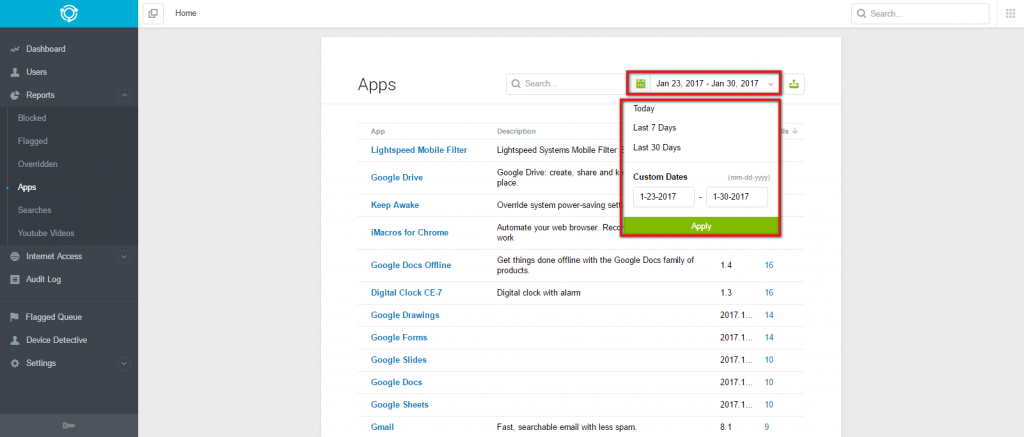Click the Lightspeed logo icon
The width and height of the screenshot is (1024, 437).
pos(69,13)
